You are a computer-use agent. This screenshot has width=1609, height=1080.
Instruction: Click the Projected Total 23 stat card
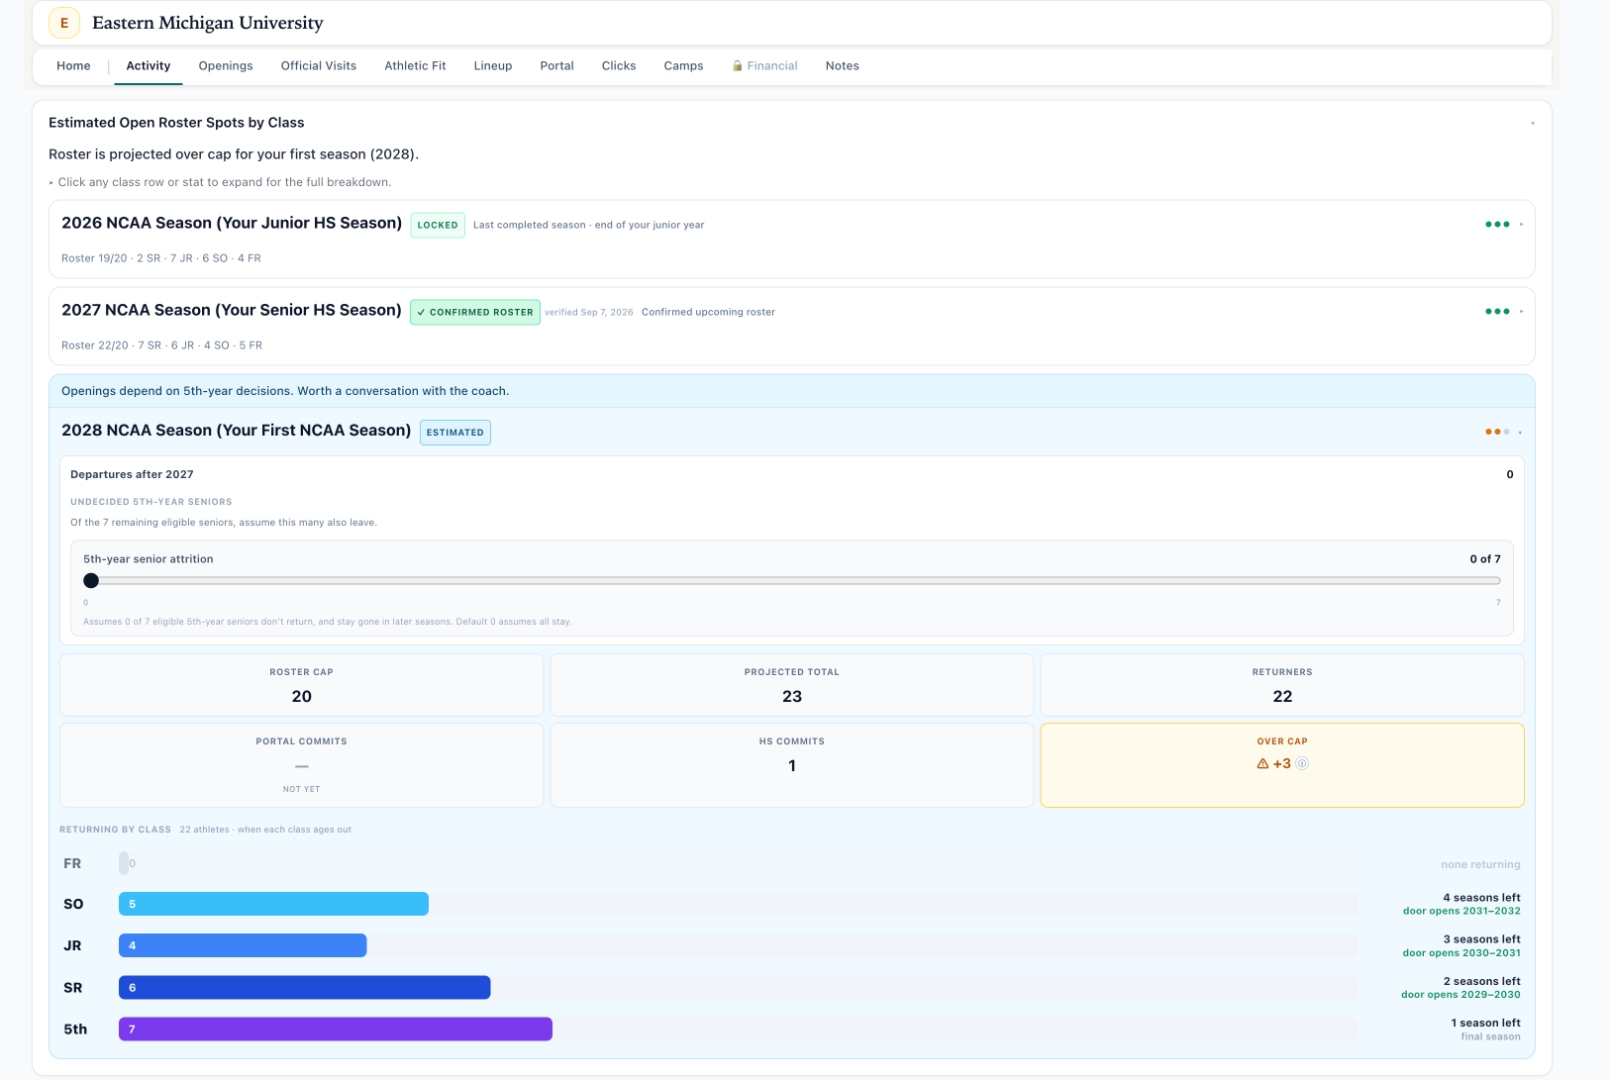(791, 685)
